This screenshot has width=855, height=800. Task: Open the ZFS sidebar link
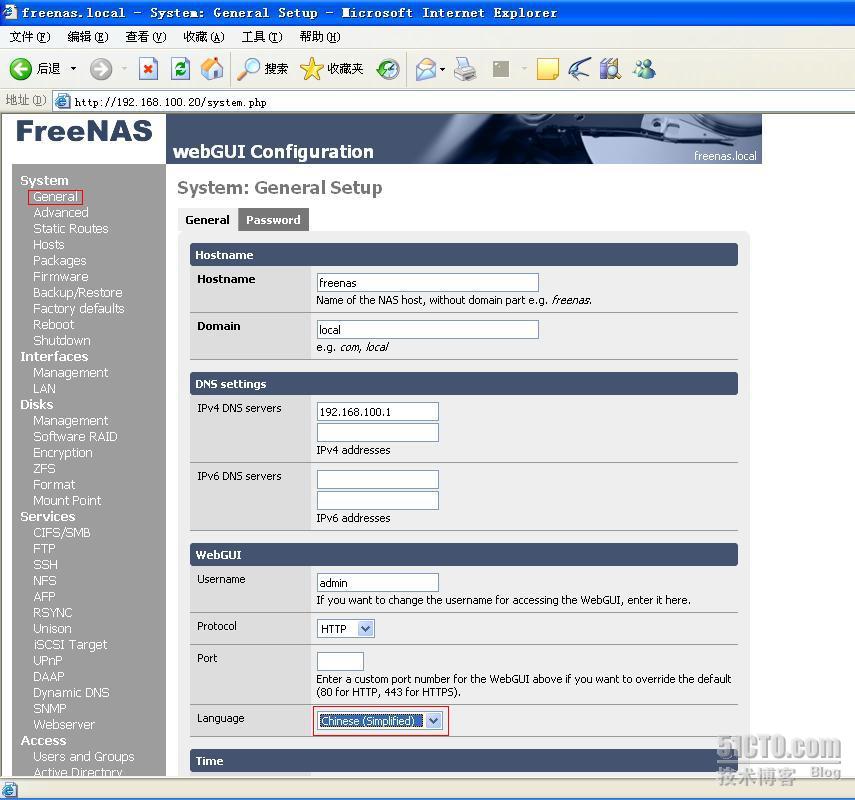click(44, 468)
